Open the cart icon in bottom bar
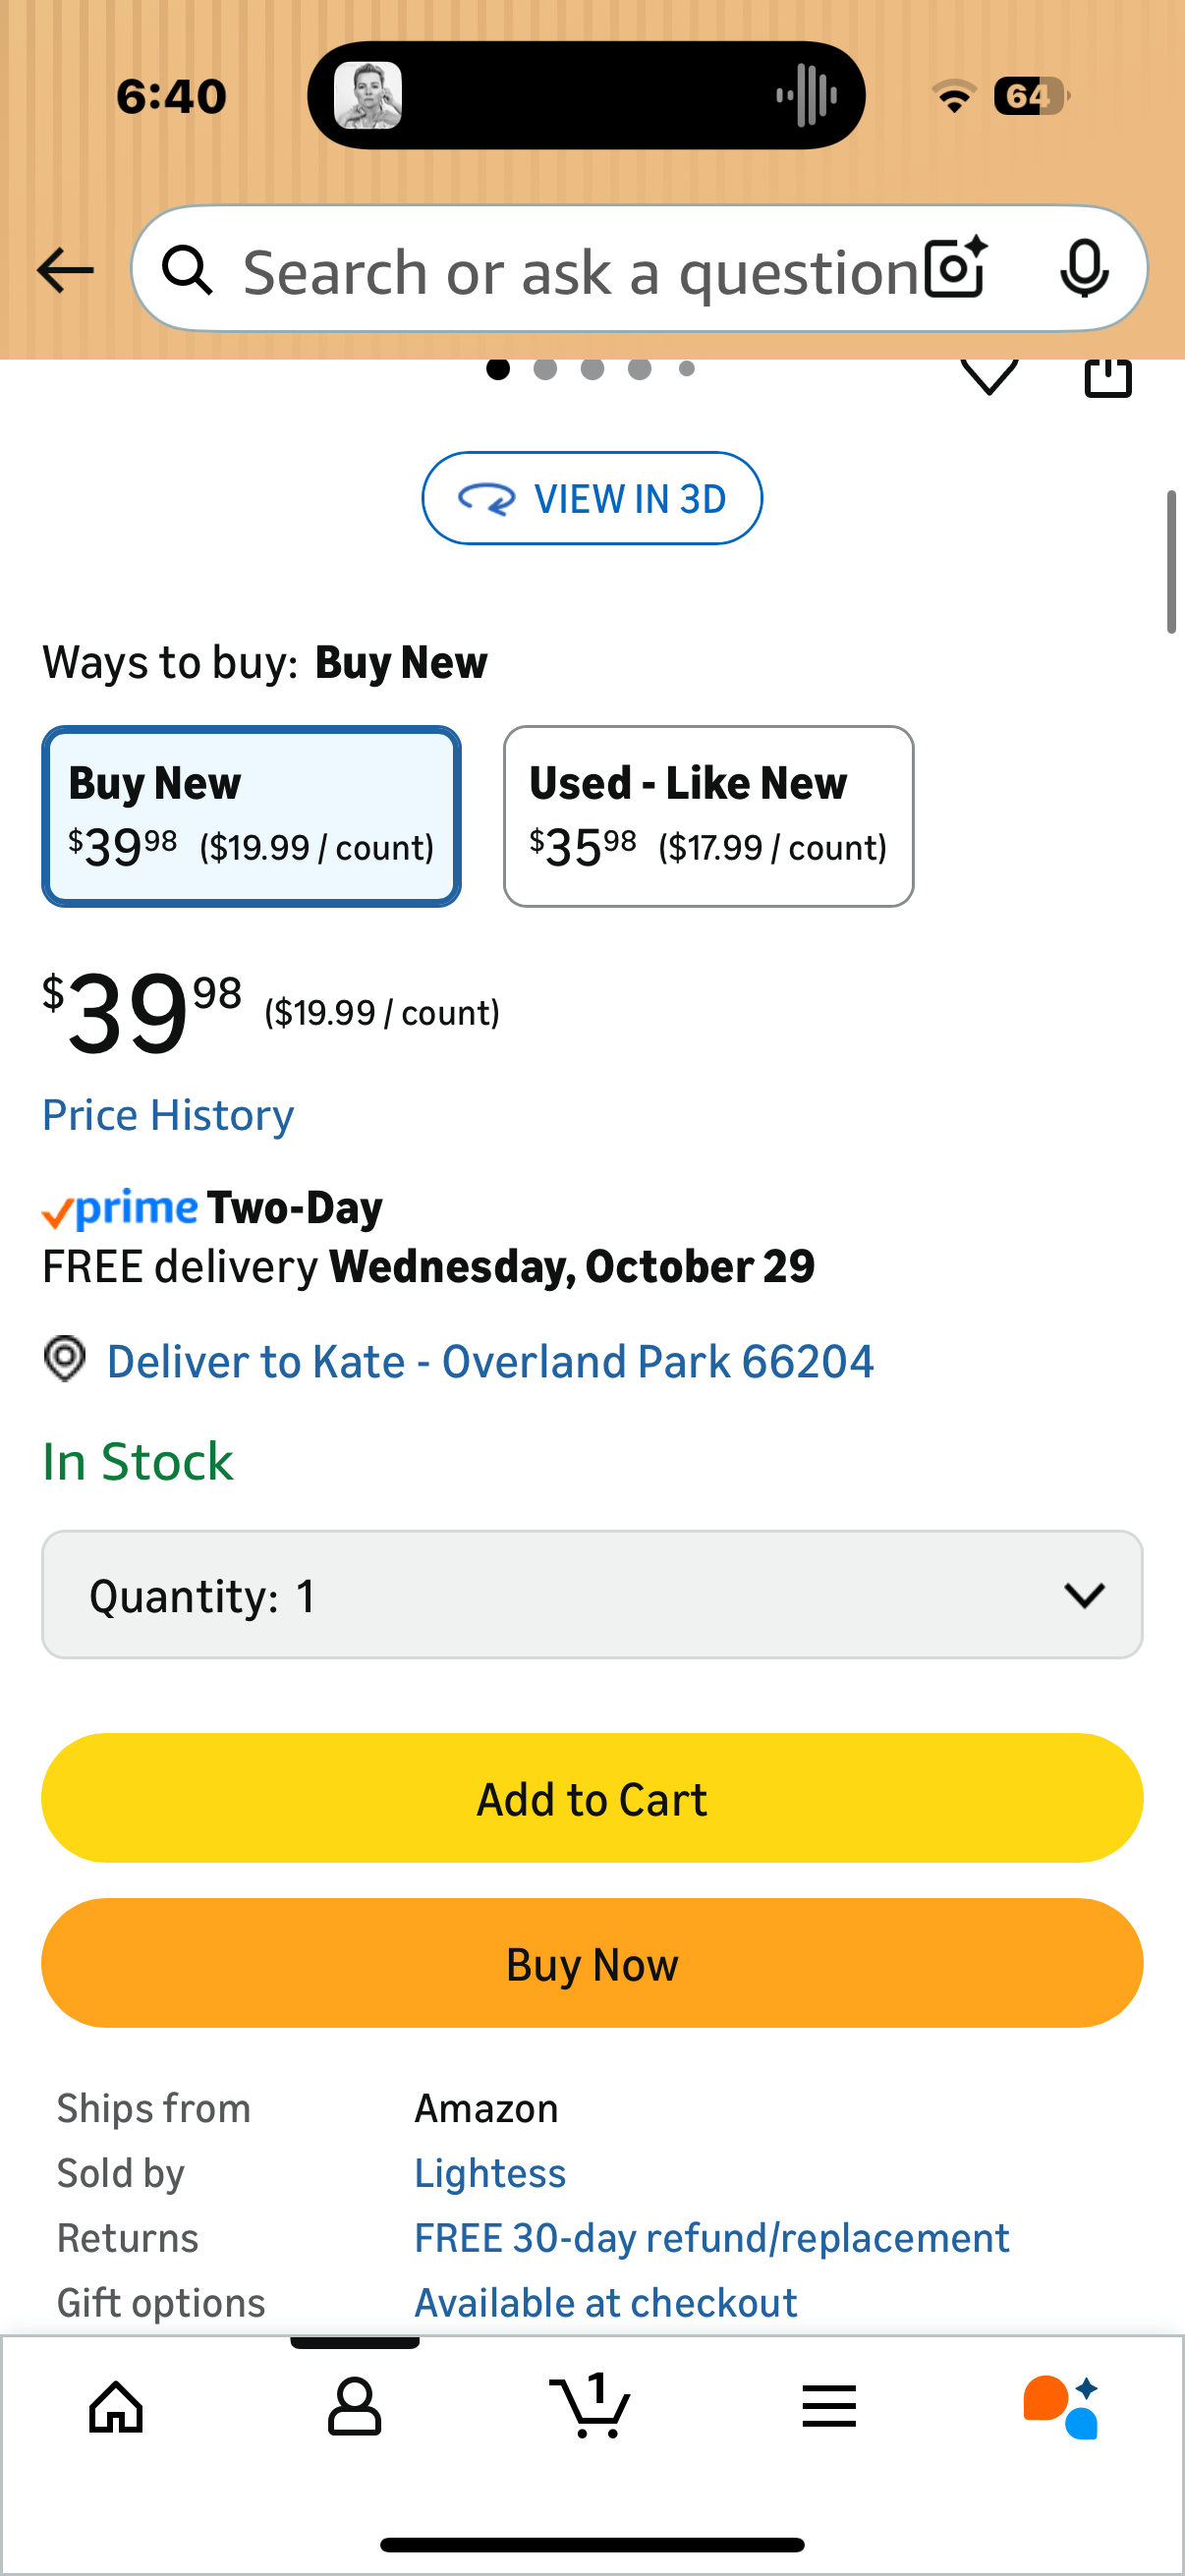 [x=591, y=2405]
